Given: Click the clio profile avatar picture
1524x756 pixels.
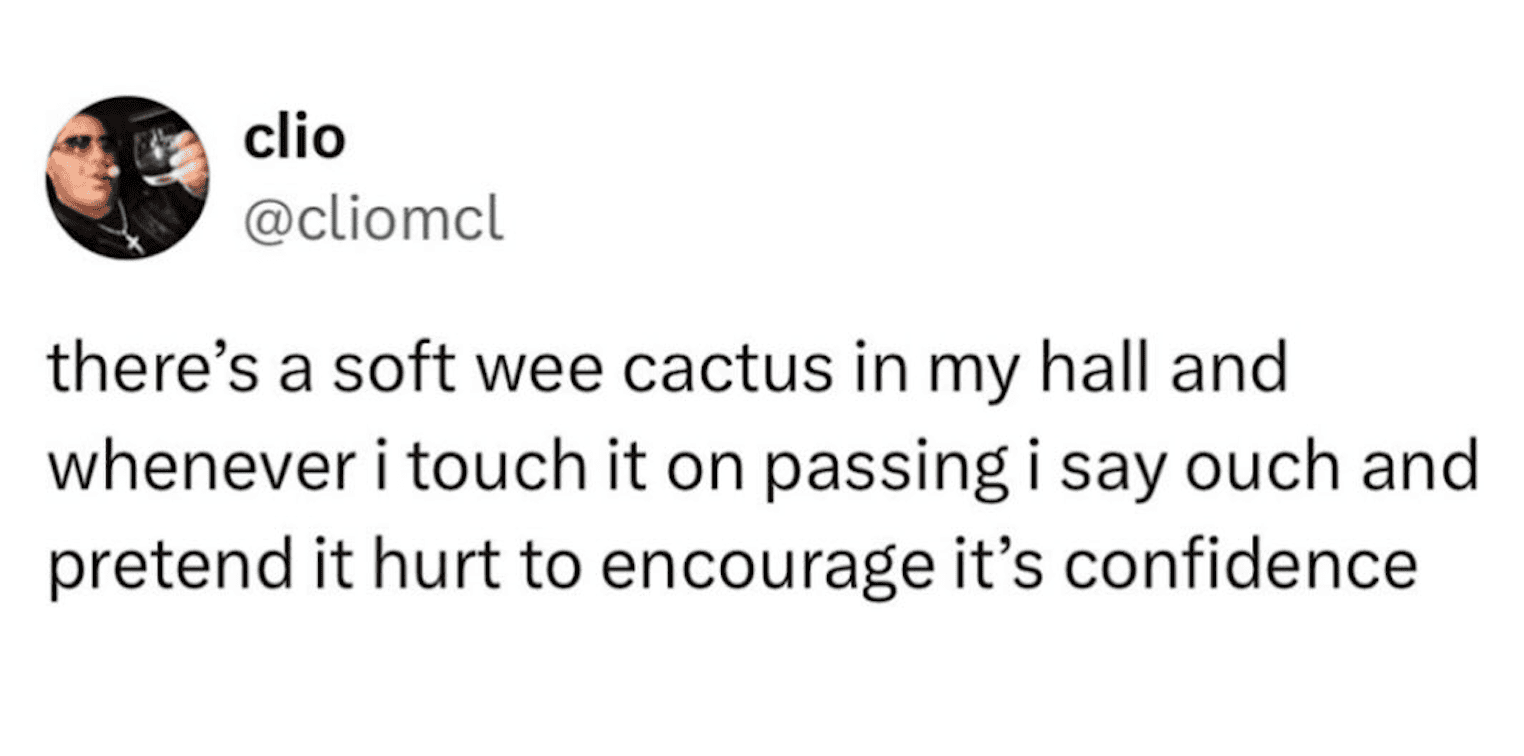Looking at the screenshot, I should click(127, 177).
